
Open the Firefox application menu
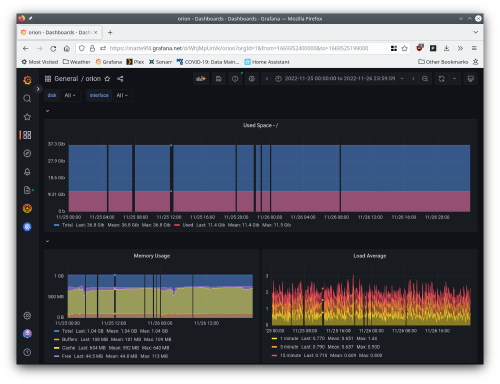pos(474,48)
